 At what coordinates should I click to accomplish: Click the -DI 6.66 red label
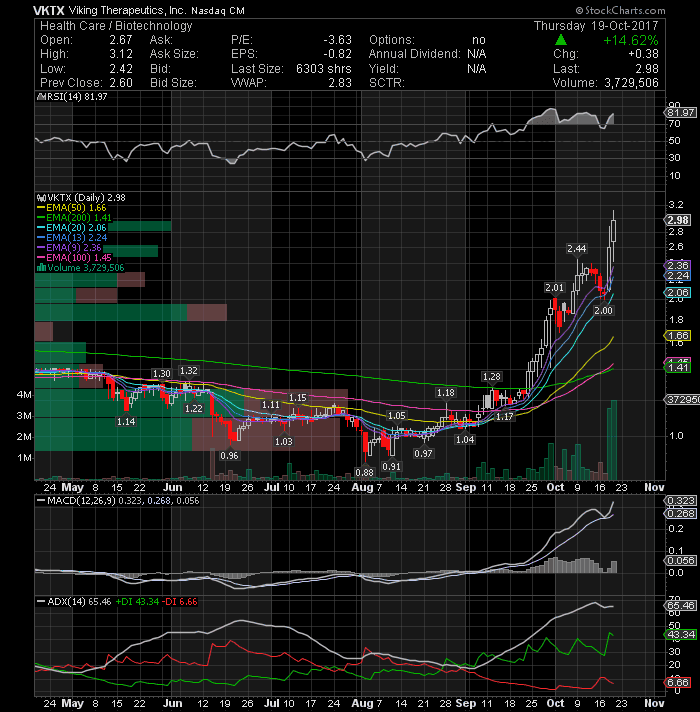pyautogui.click(x=180, y=602)
